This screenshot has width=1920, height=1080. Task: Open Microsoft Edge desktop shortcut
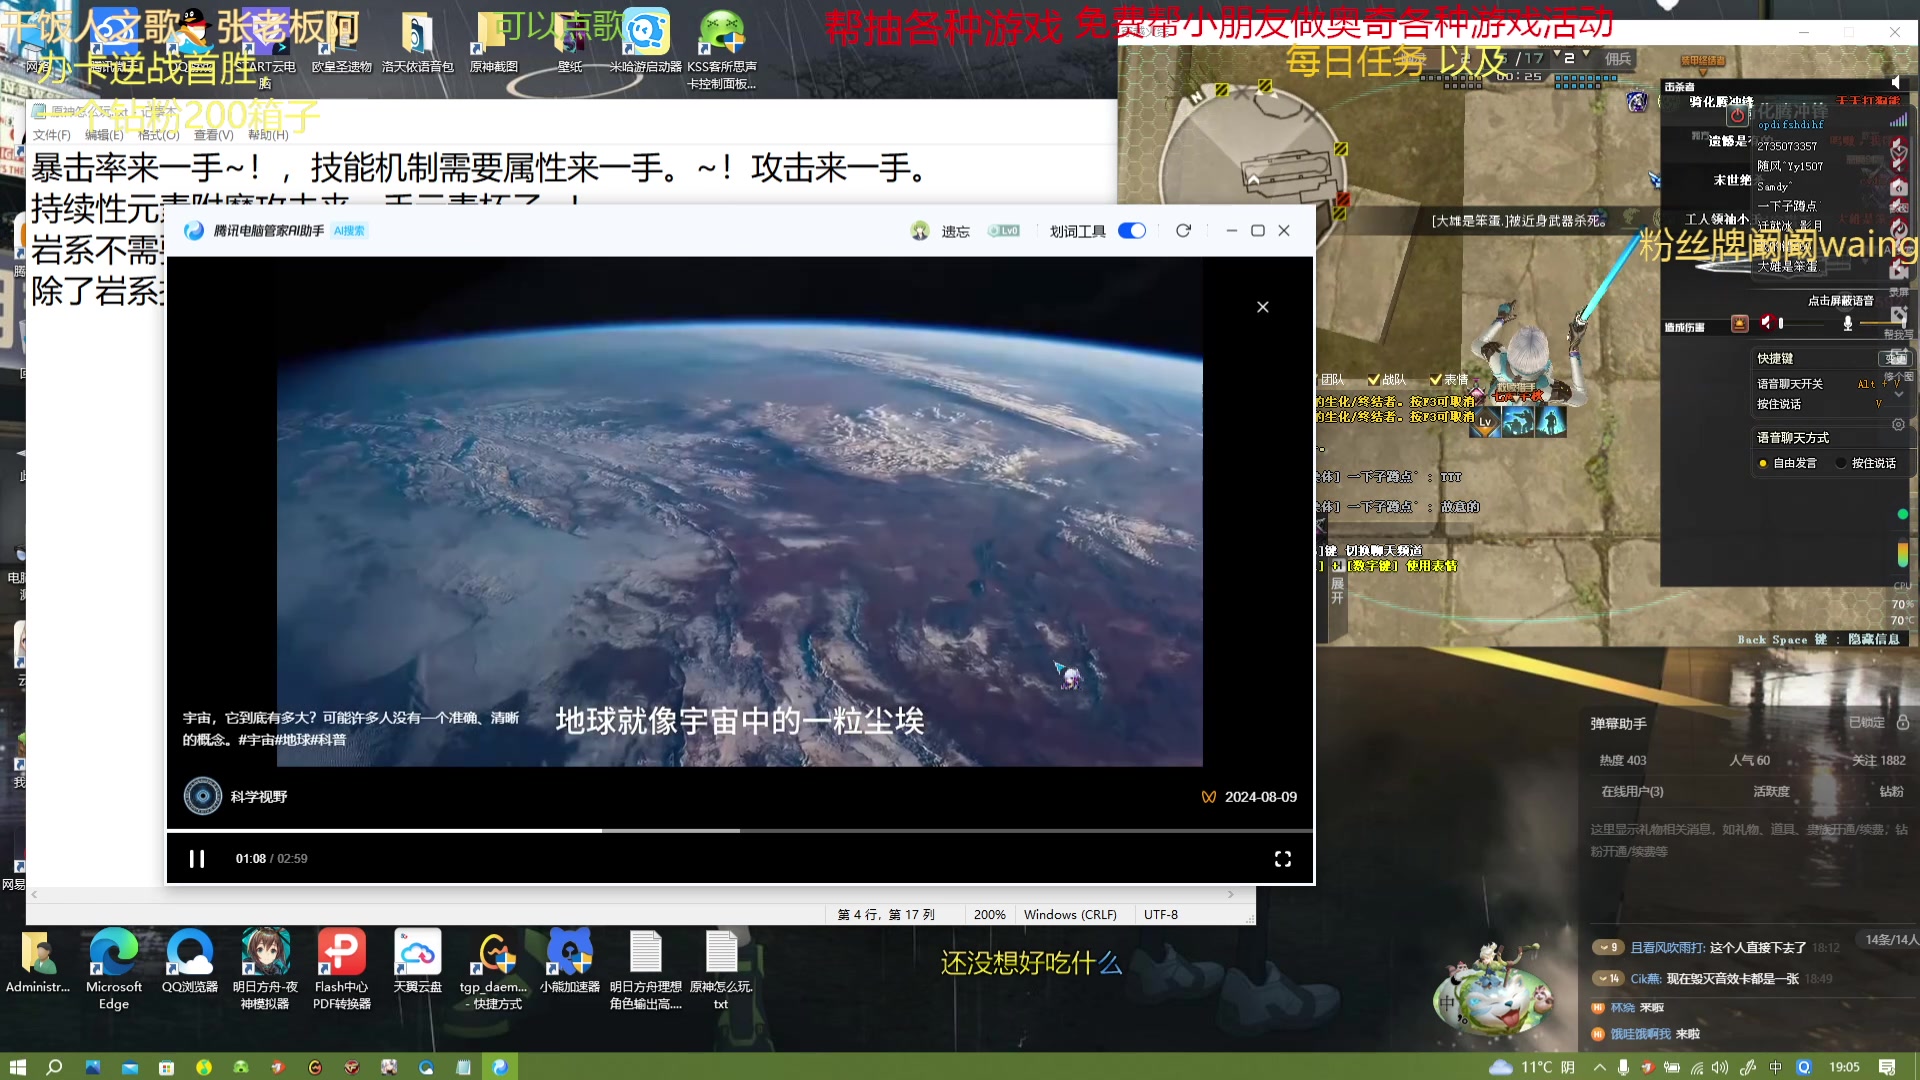pos(114,969)
